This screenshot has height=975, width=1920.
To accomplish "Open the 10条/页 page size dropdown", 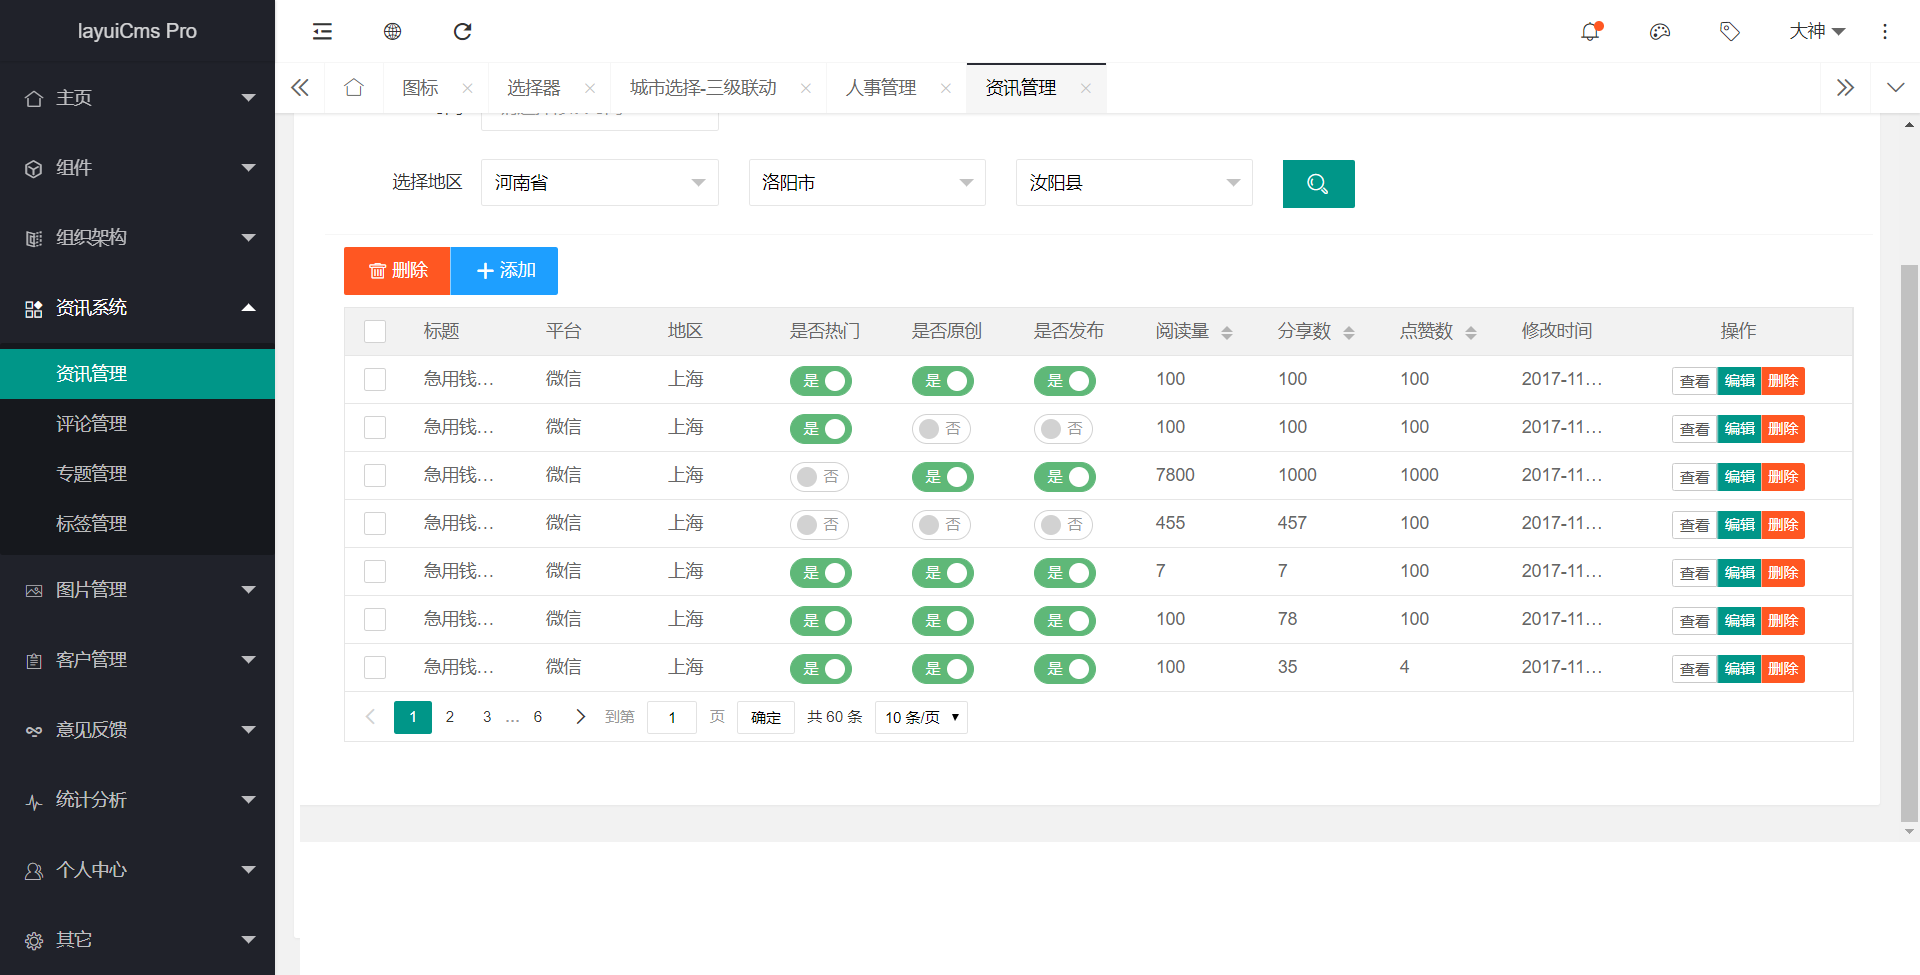I will [919, 717].
